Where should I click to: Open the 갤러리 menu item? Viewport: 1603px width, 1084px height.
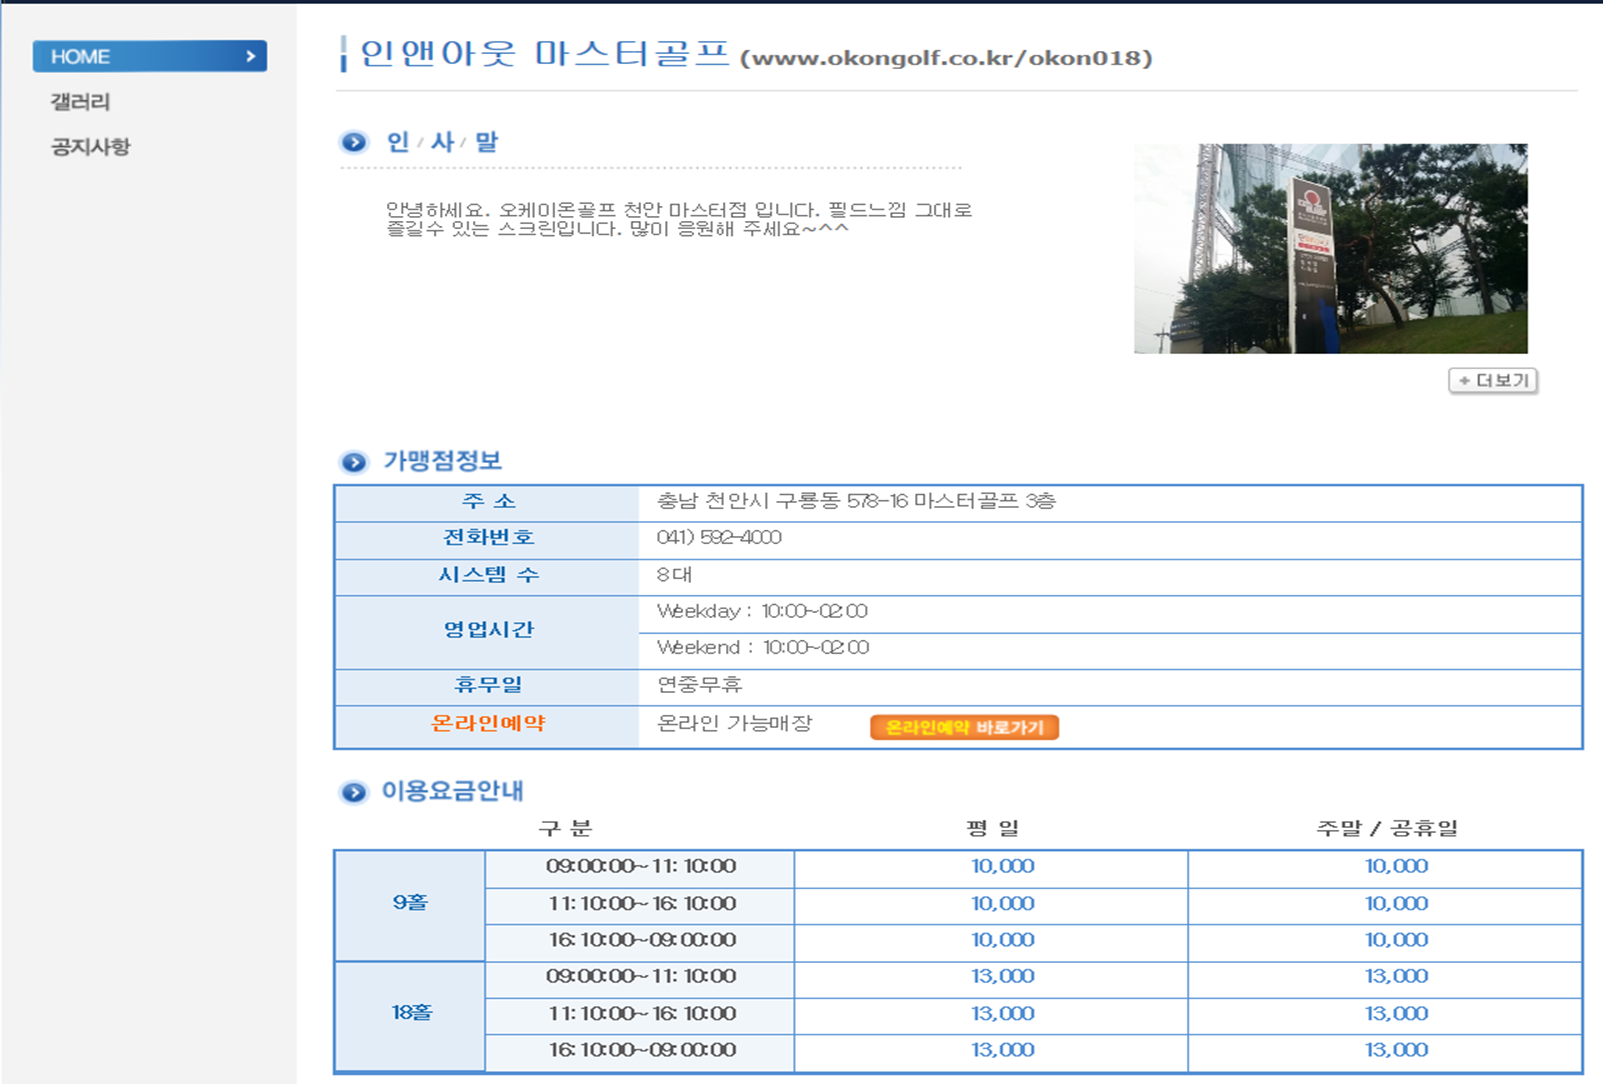pyautogui.click(x=80, y=102)
